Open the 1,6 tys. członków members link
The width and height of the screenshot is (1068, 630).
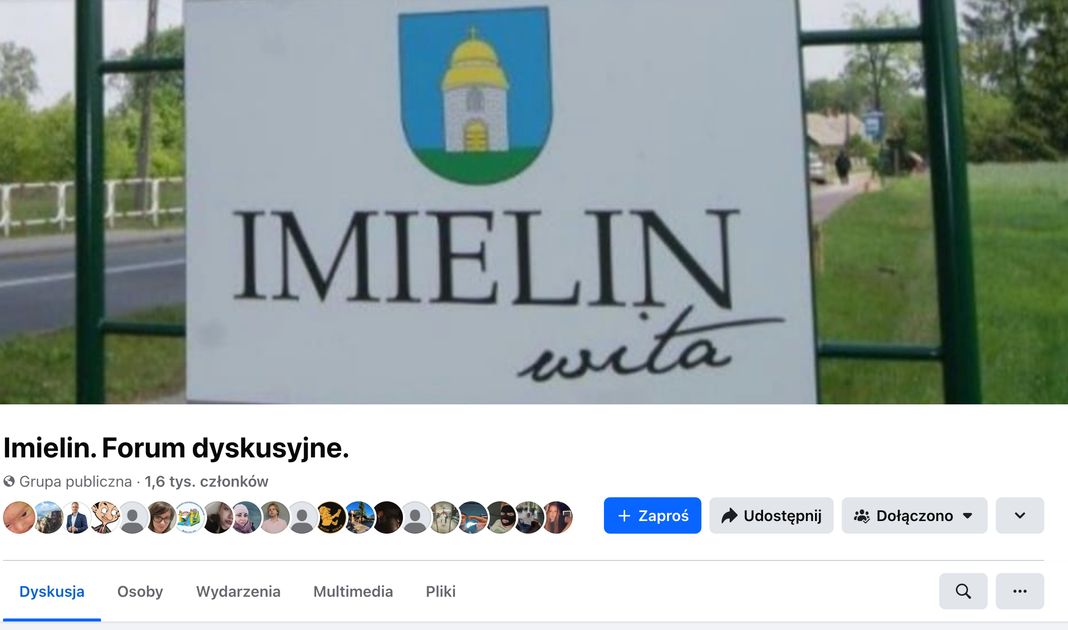[206, 482]
